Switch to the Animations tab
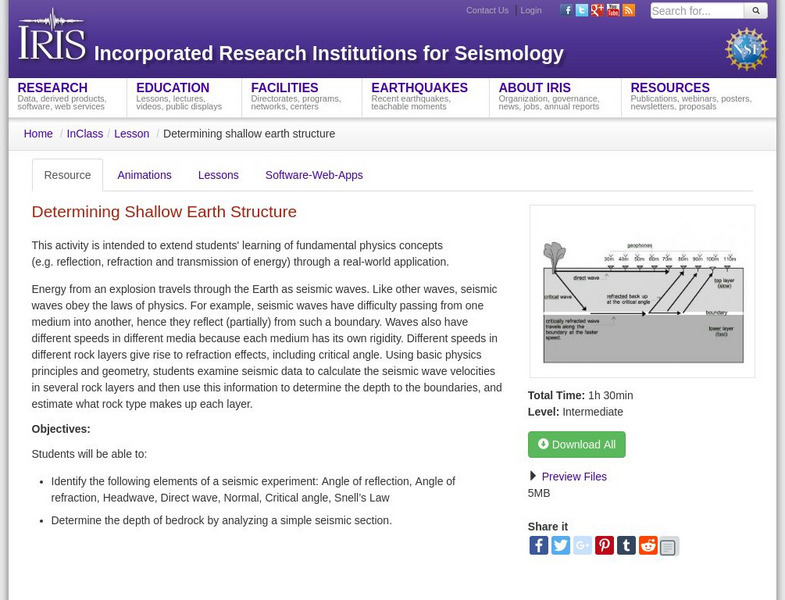785x600 pixels. point(144,175)
